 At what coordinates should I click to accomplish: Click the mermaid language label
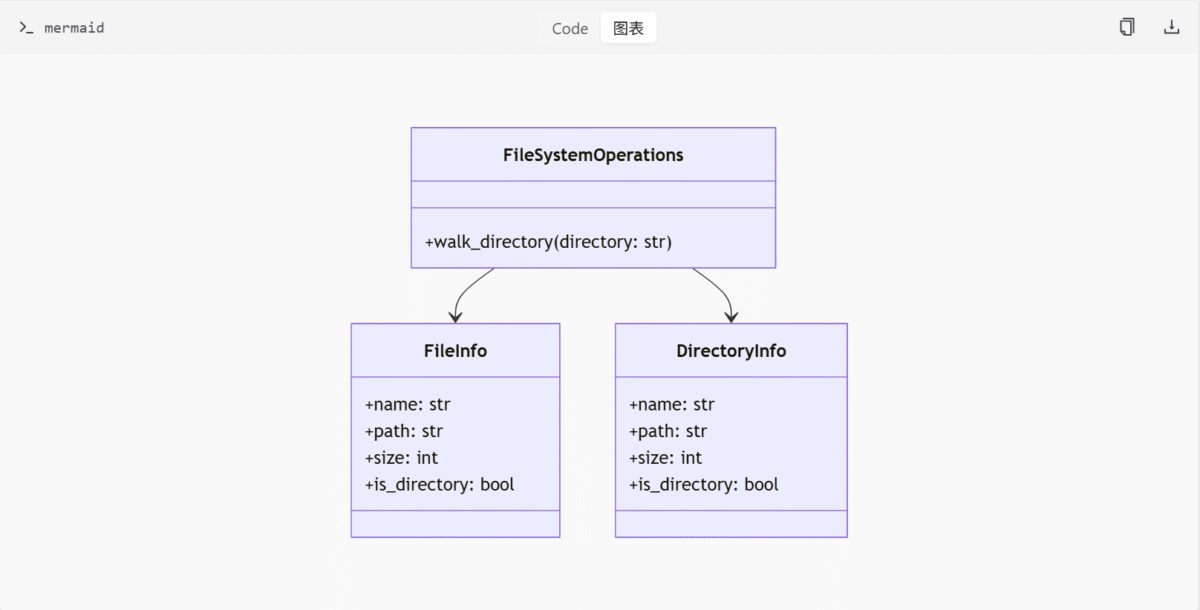pos(74,28)
